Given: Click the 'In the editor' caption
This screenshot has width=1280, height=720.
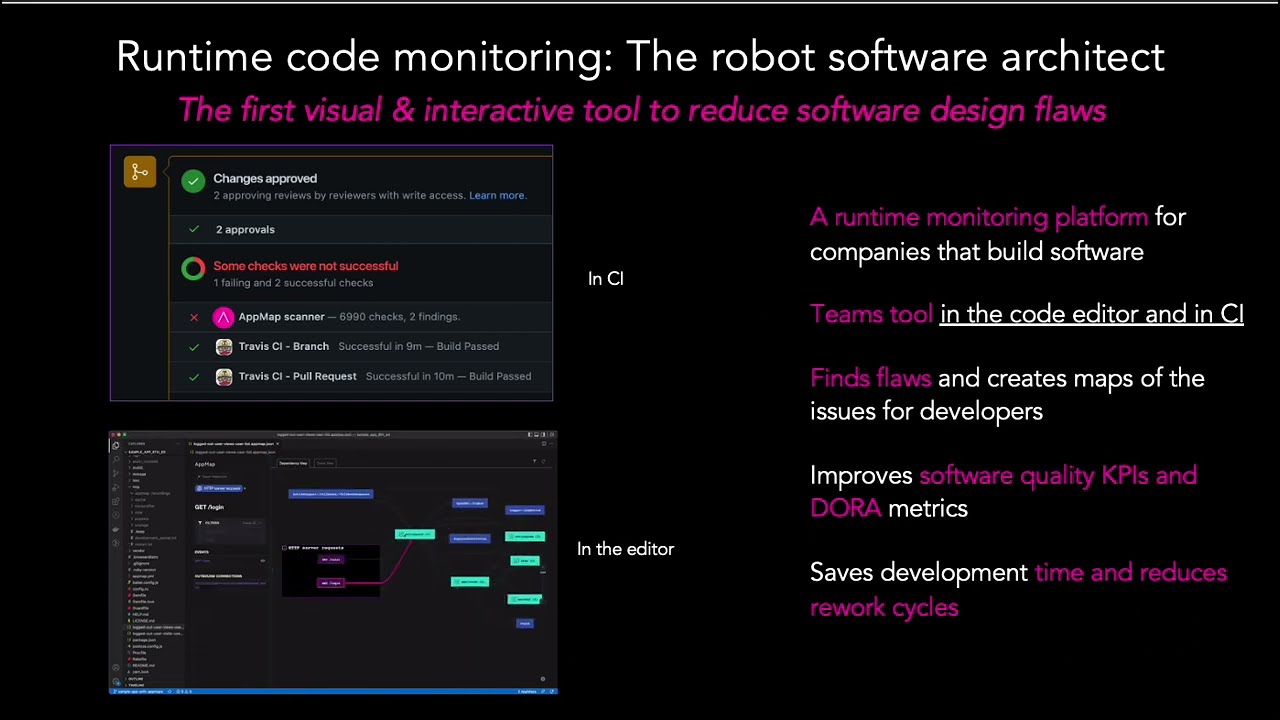Looking at the screenshot, I should coord(626,549).
